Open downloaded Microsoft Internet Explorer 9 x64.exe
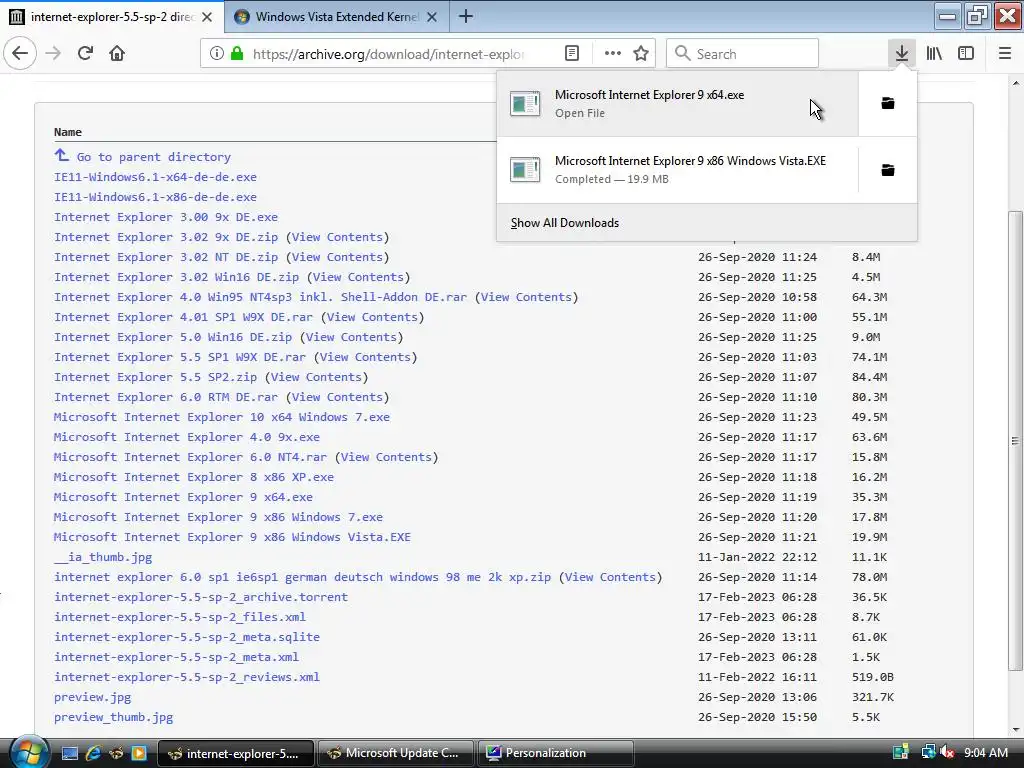Image resolution: width=1024 pixels, height=768 pixels. click(x=677, y=103)
